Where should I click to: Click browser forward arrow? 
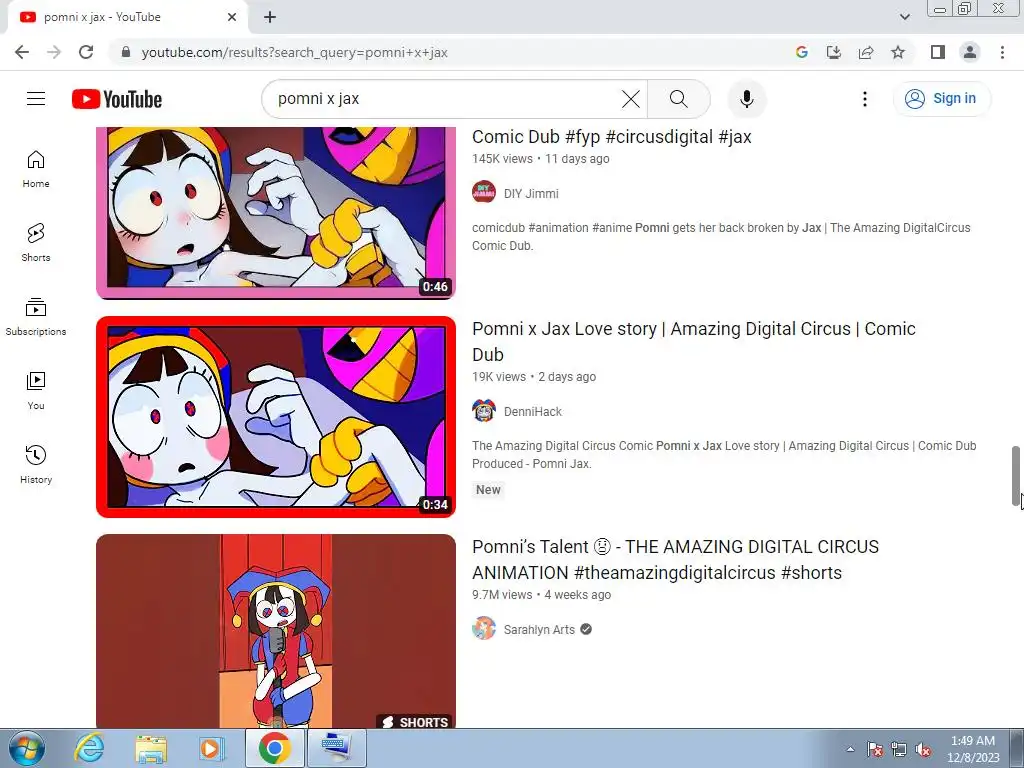click(x=54, y=52)
